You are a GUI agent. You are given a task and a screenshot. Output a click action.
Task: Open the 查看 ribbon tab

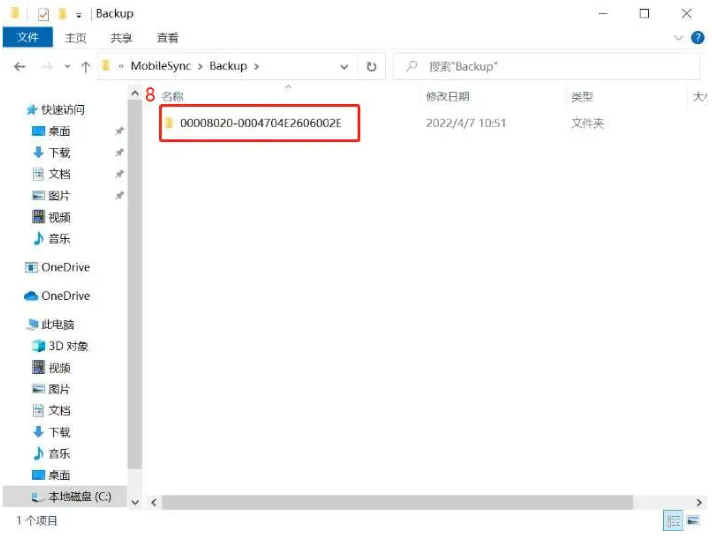coord(167,38)
